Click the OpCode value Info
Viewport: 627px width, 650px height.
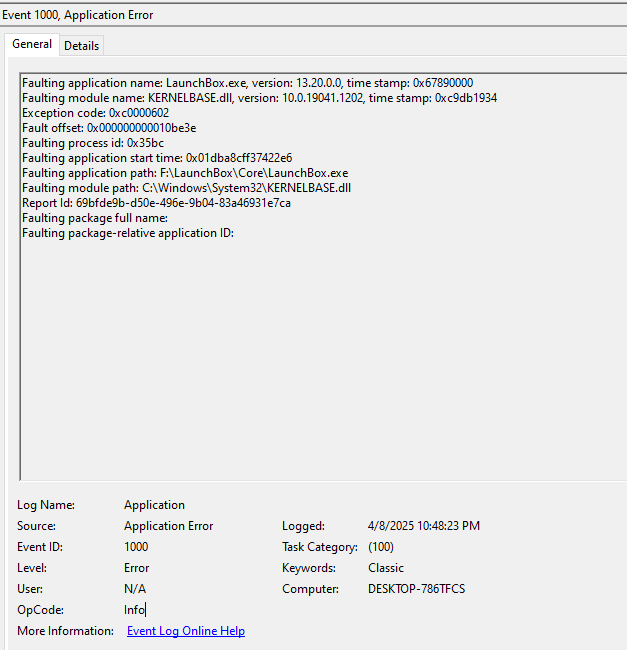134,610
